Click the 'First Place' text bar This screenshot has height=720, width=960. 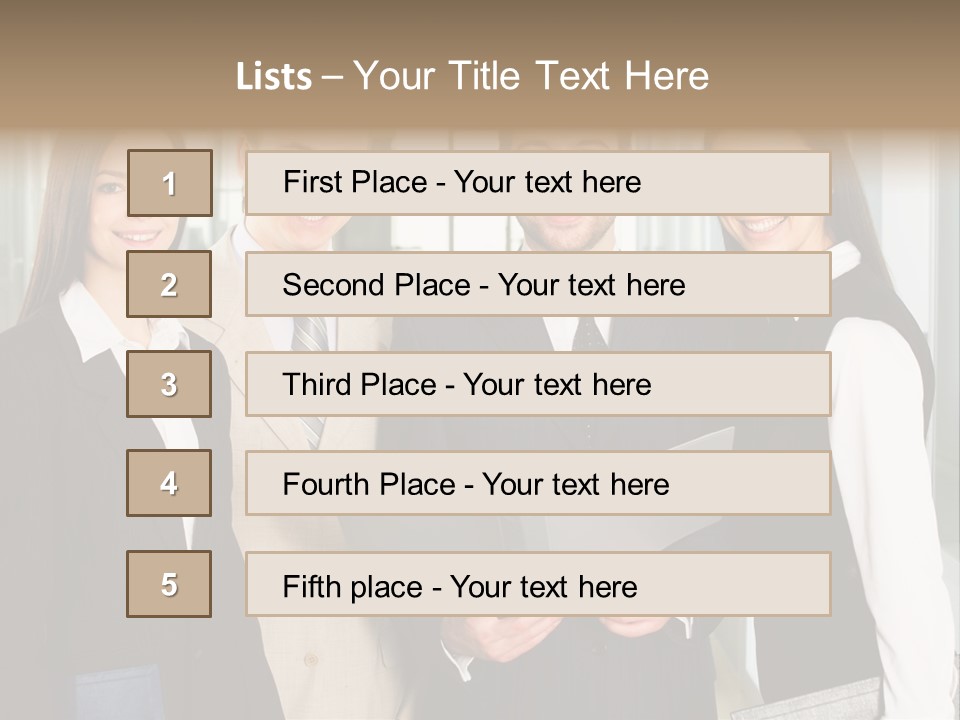click(x=538, y=183)
